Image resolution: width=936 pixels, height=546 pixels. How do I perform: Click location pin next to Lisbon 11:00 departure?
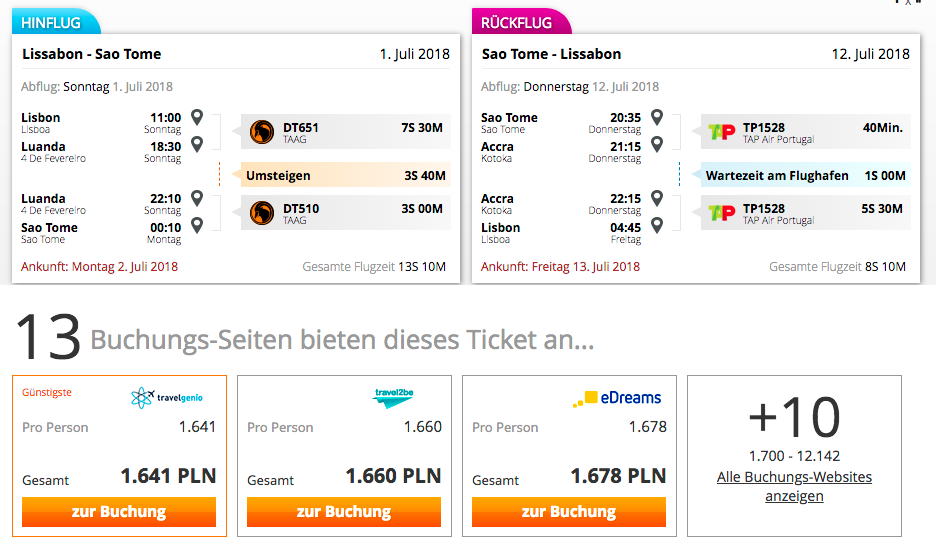tap(197, 117)
